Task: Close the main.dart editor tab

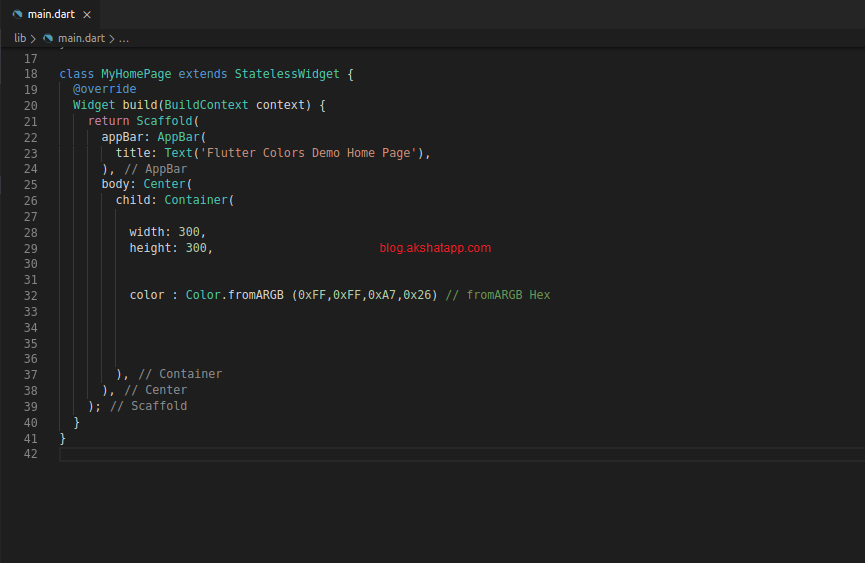Action: click(86, 14)
